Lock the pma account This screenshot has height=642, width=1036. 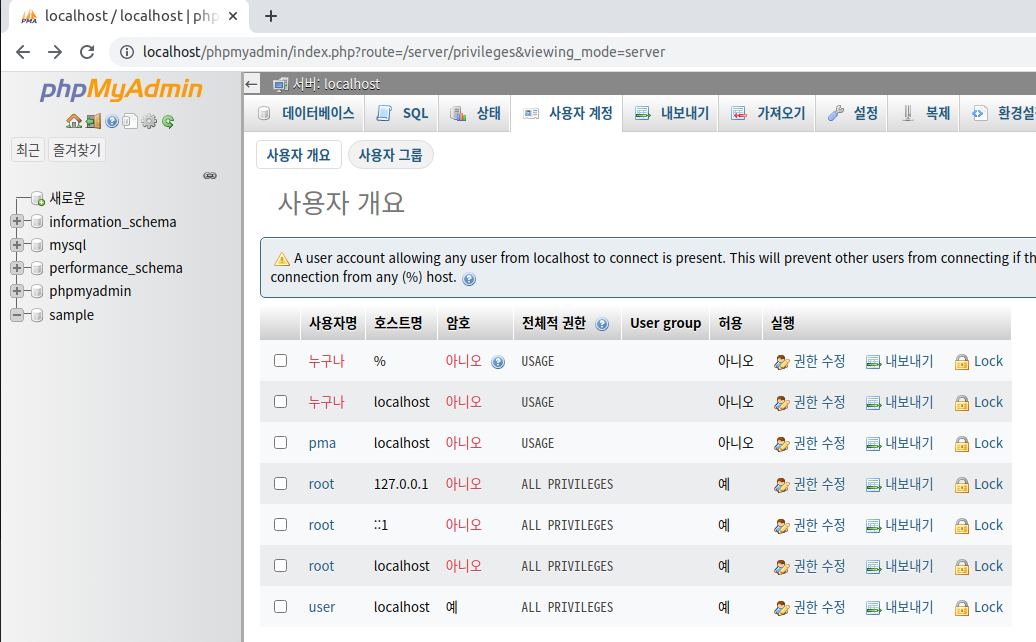tap(979, 443)
